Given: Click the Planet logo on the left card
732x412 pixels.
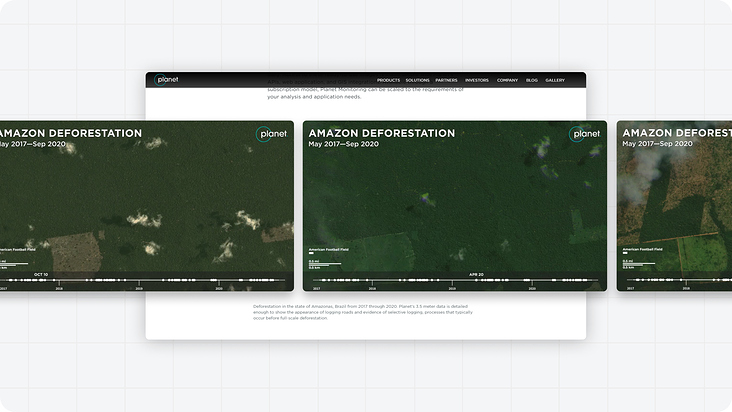Looking at the screenshot, I should [x=271, y=134].
